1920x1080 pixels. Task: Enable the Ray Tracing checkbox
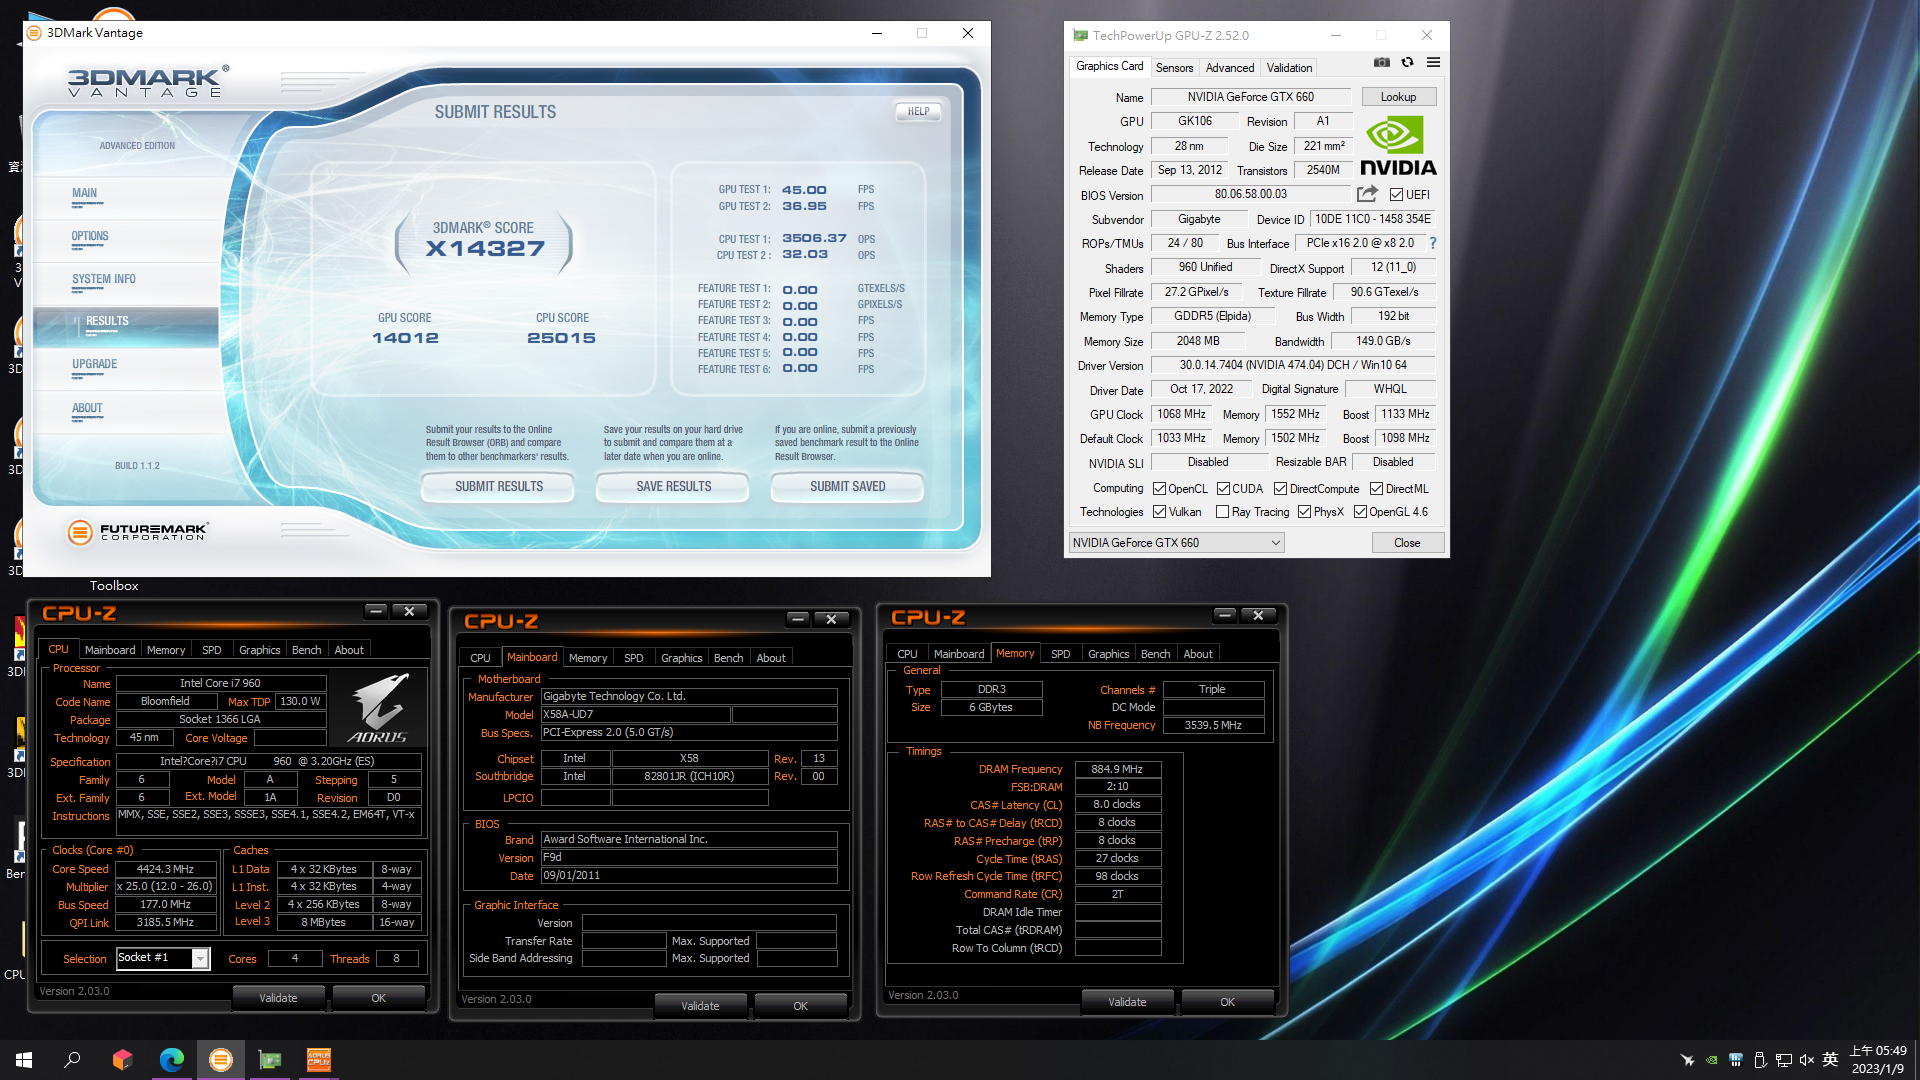[1222, 512]
